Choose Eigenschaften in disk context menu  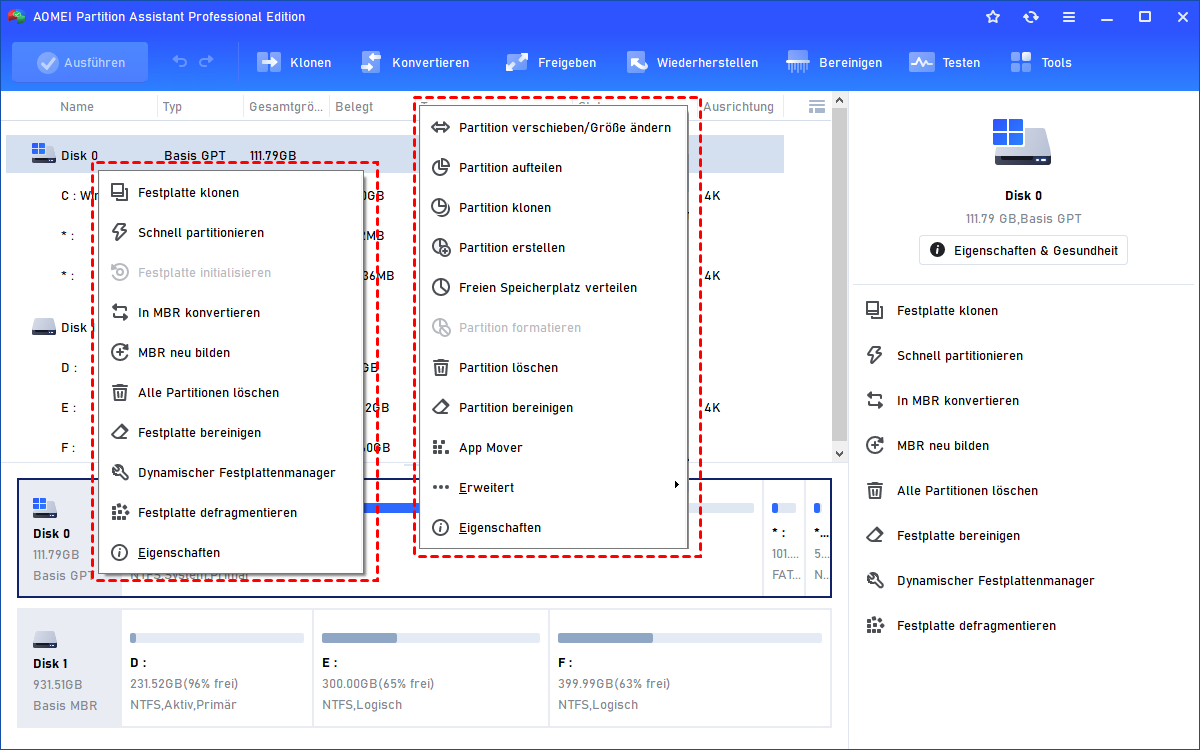230,552
